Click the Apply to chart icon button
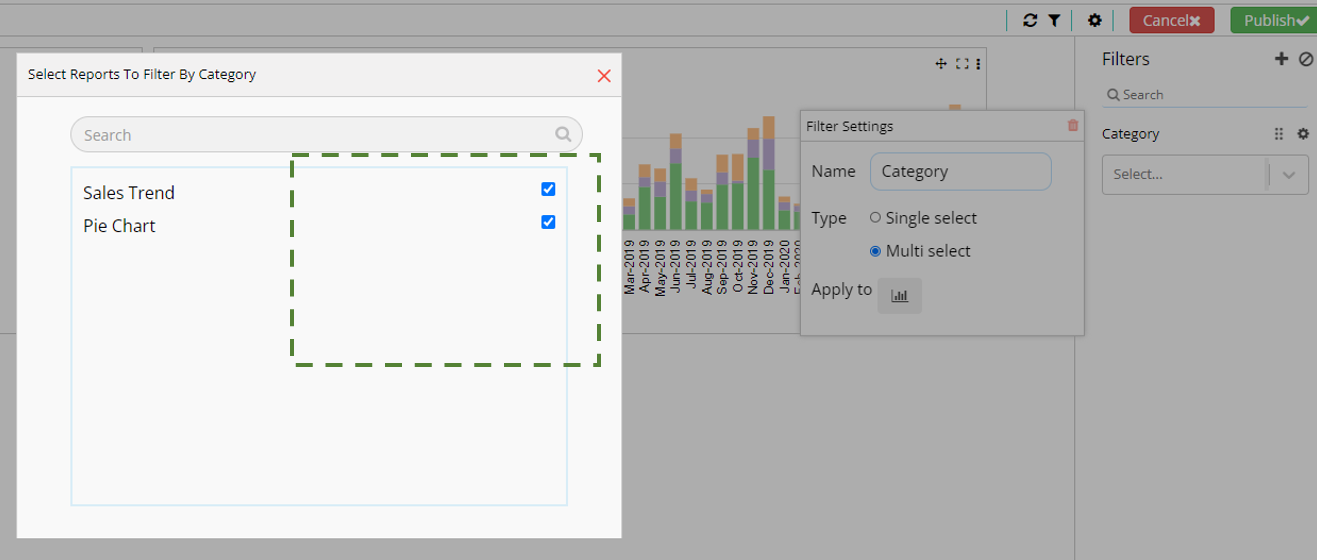 (899, 296)
